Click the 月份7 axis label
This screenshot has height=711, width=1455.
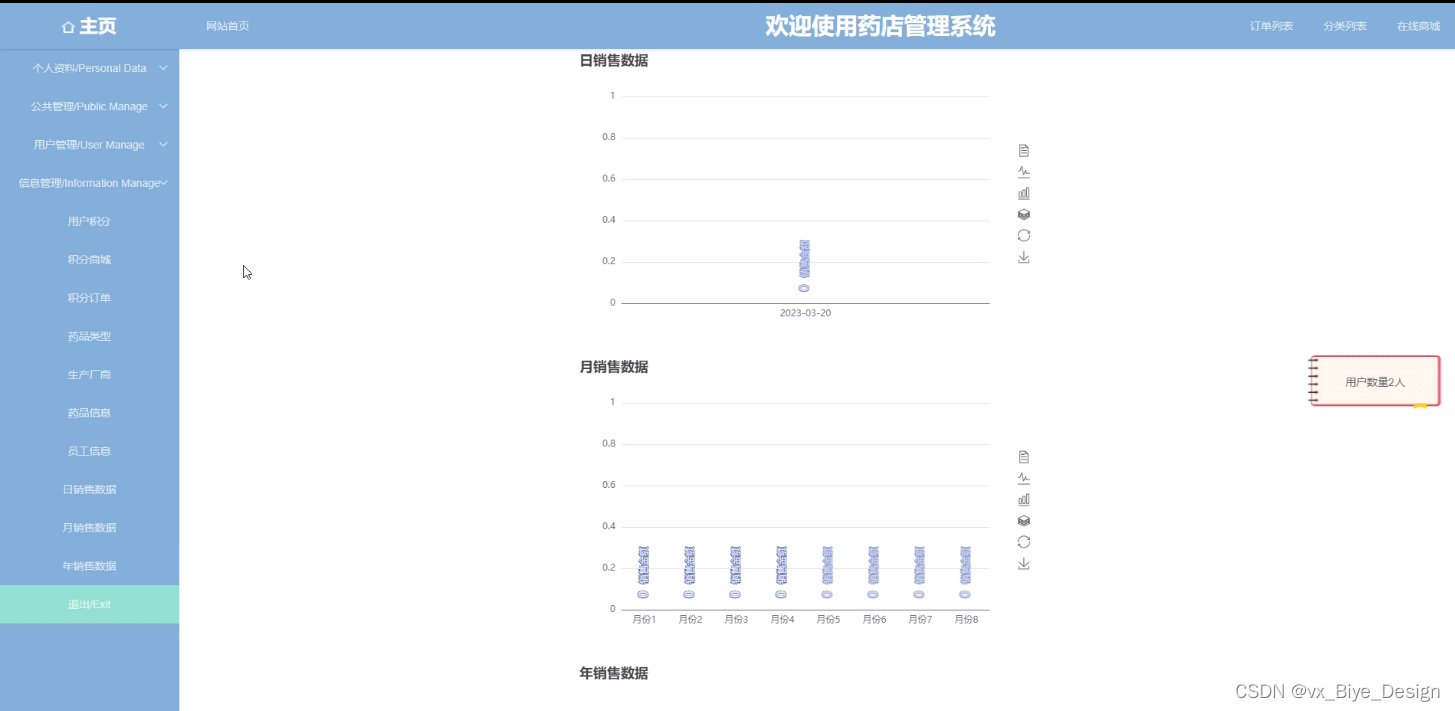point(920,620)
